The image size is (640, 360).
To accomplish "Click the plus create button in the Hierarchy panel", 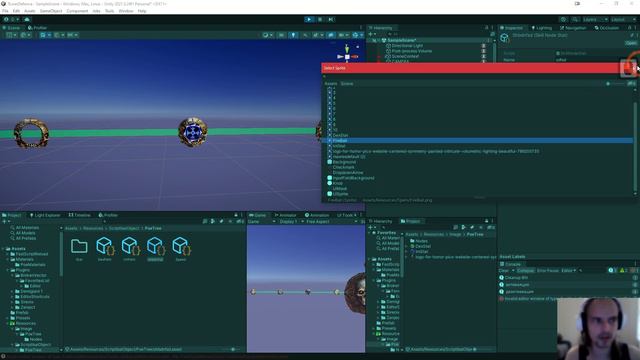I will 371,34.
